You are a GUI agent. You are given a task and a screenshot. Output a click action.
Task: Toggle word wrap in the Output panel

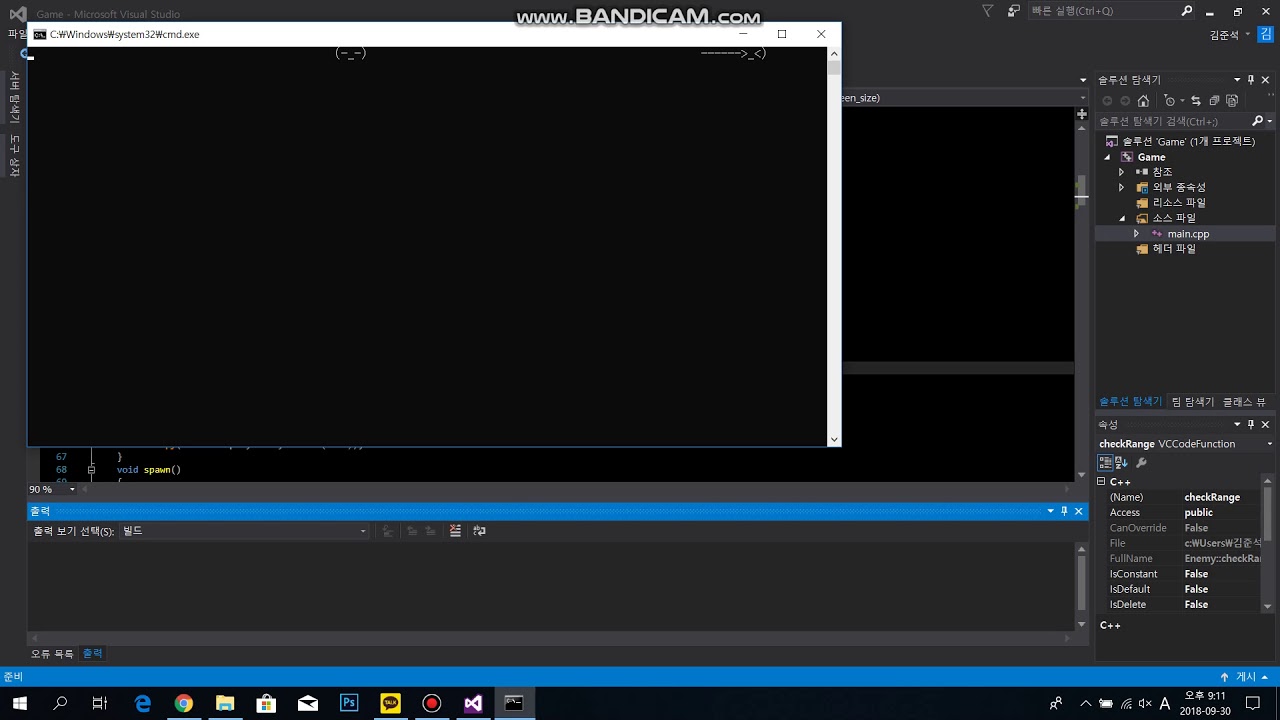tap(479, 531)
